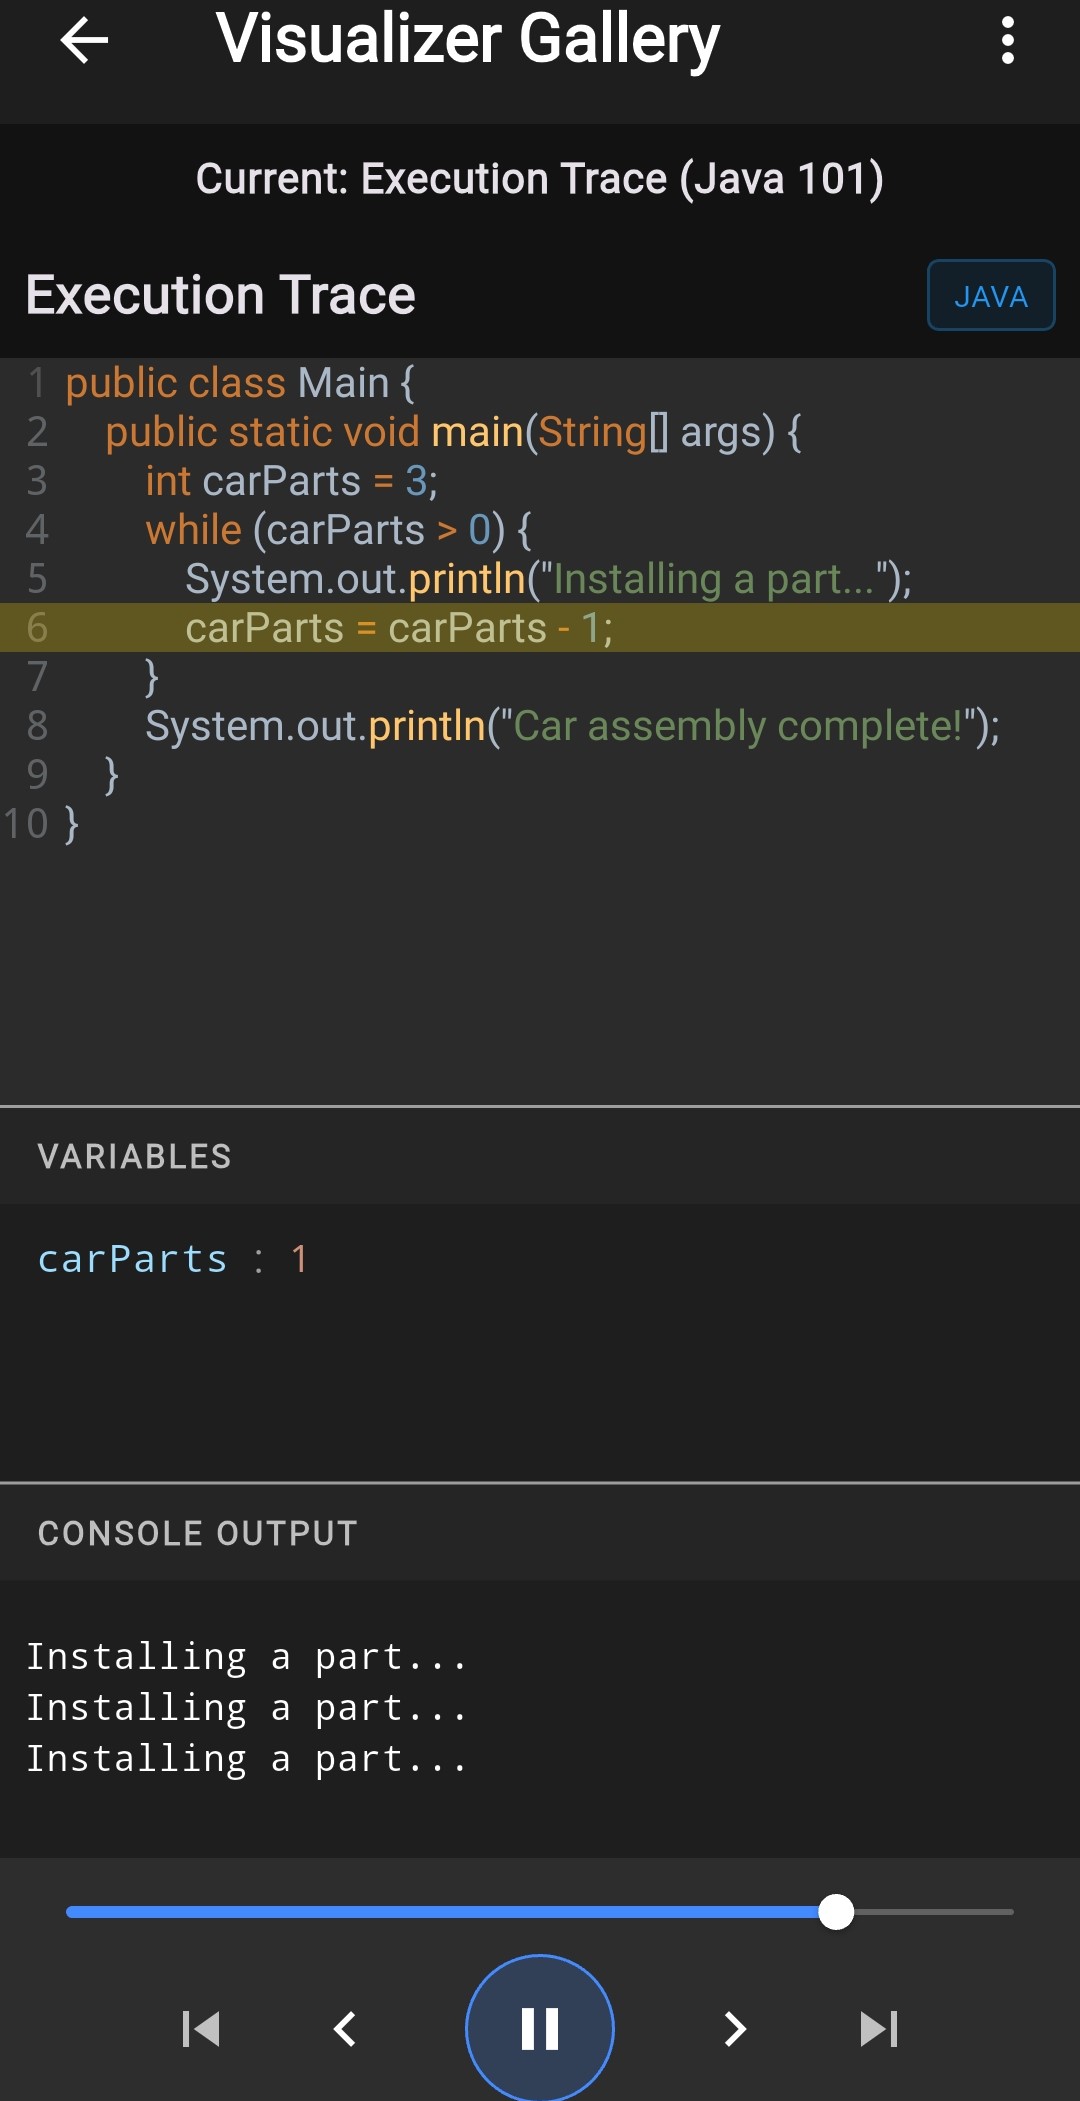Select the while loop on line 4
Screen dimensions: 1080x2101
click(340, 529)
